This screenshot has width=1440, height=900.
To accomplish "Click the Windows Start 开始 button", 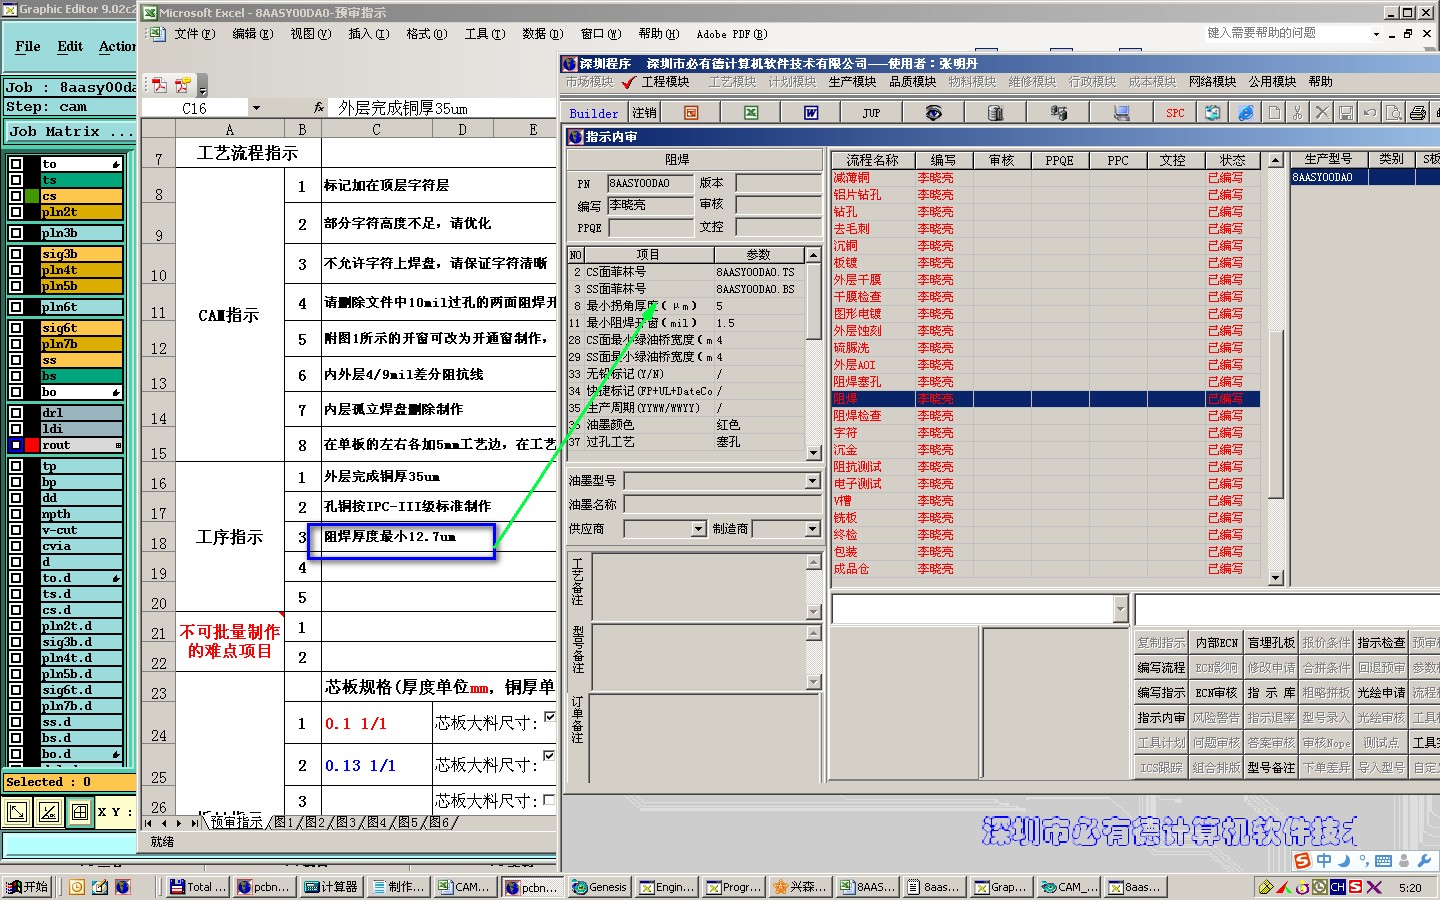I will pos(27,887).
